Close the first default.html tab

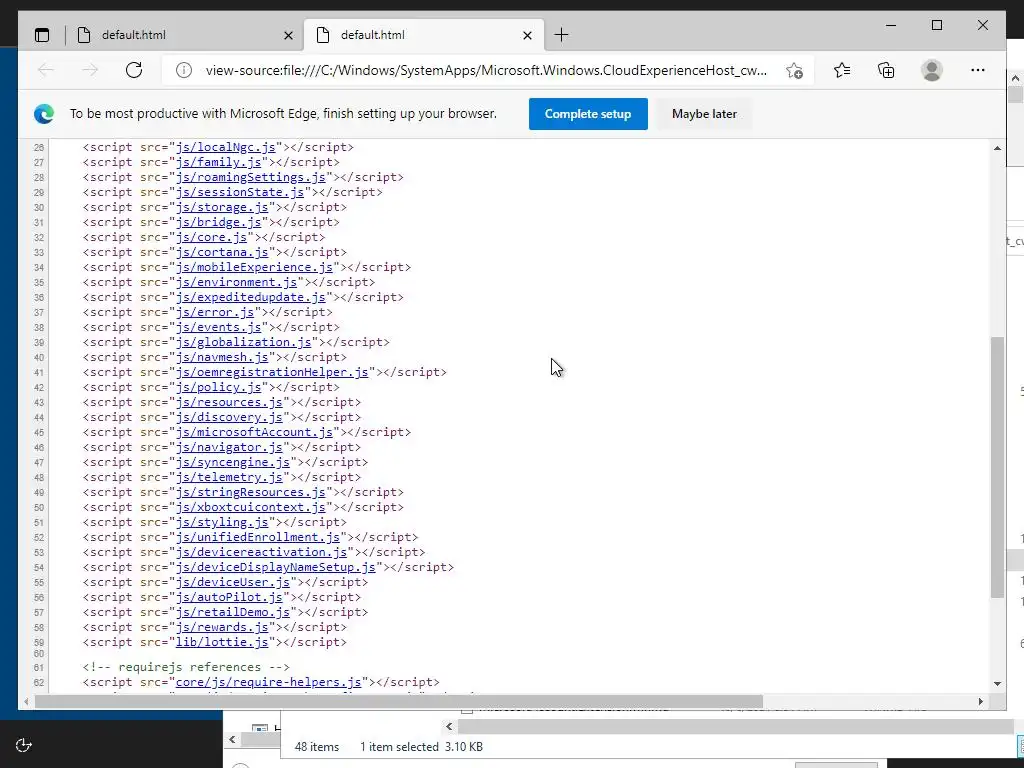click(288, 36)
